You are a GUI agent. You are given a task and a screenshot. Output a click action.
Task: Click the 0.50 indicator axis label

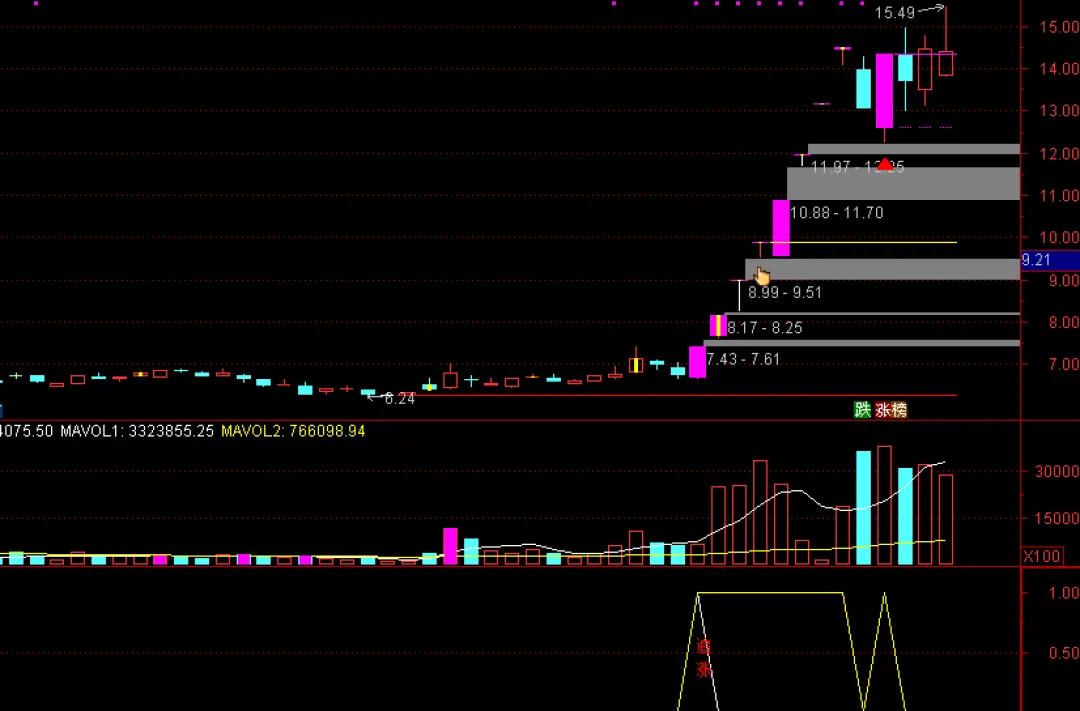(1065, 652)
